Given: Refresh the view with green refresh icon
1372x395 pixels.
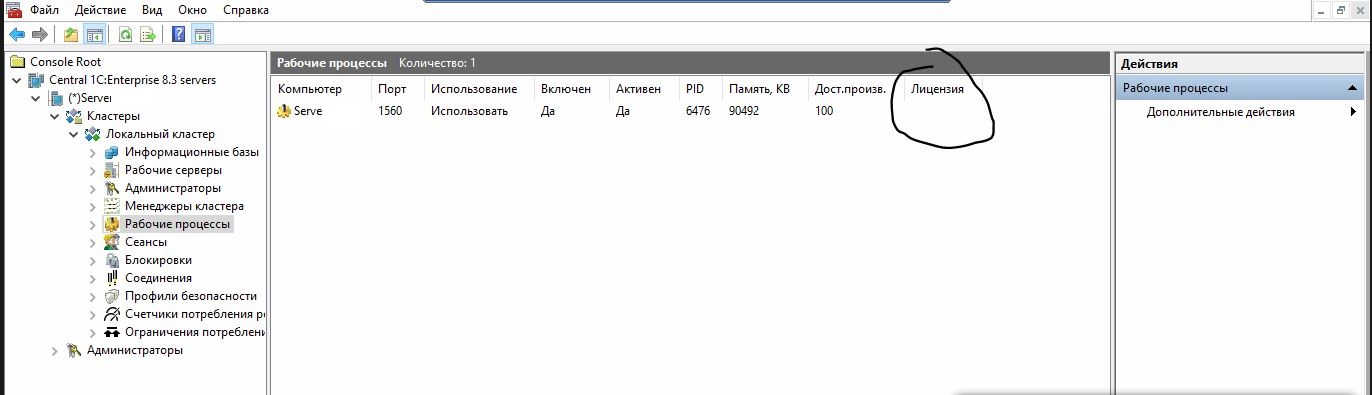Looking at the screenshot, I should (126, 35).
